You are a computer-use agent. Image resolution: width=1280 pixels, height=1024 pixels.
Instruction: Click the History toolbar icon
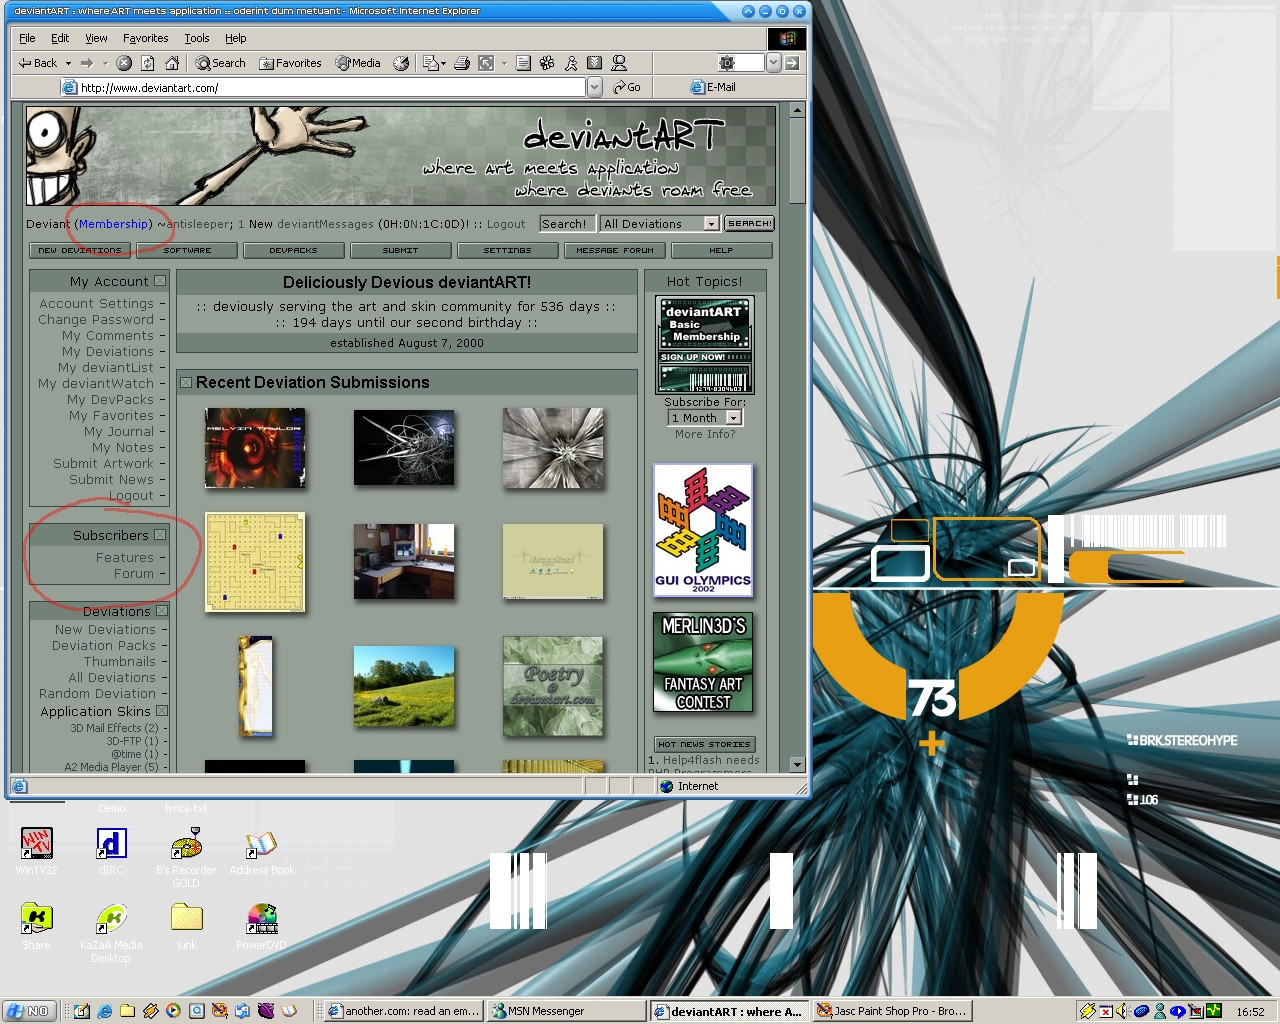click(x=401, y=63)
